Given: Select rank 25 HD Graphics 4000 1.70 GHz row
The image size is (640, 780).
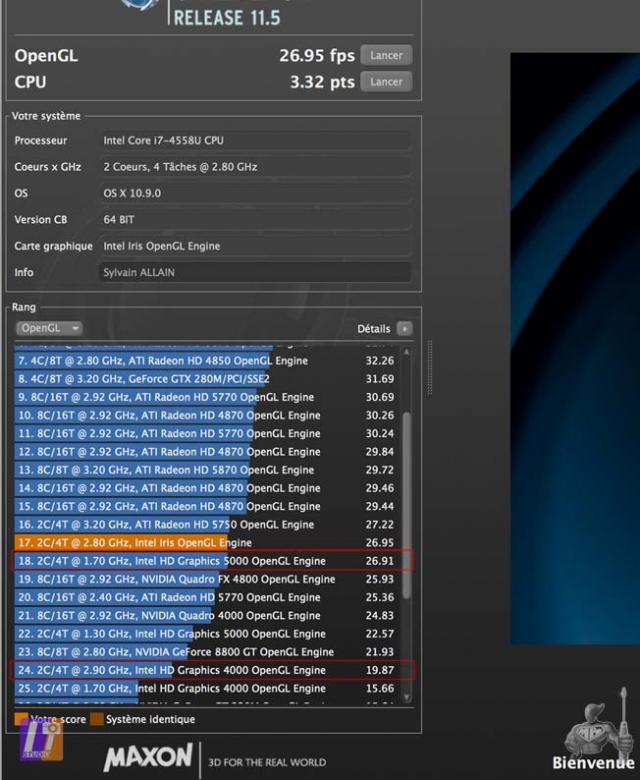Looking at the screenshot, I should pyautogui.click(x=206, y=688).
